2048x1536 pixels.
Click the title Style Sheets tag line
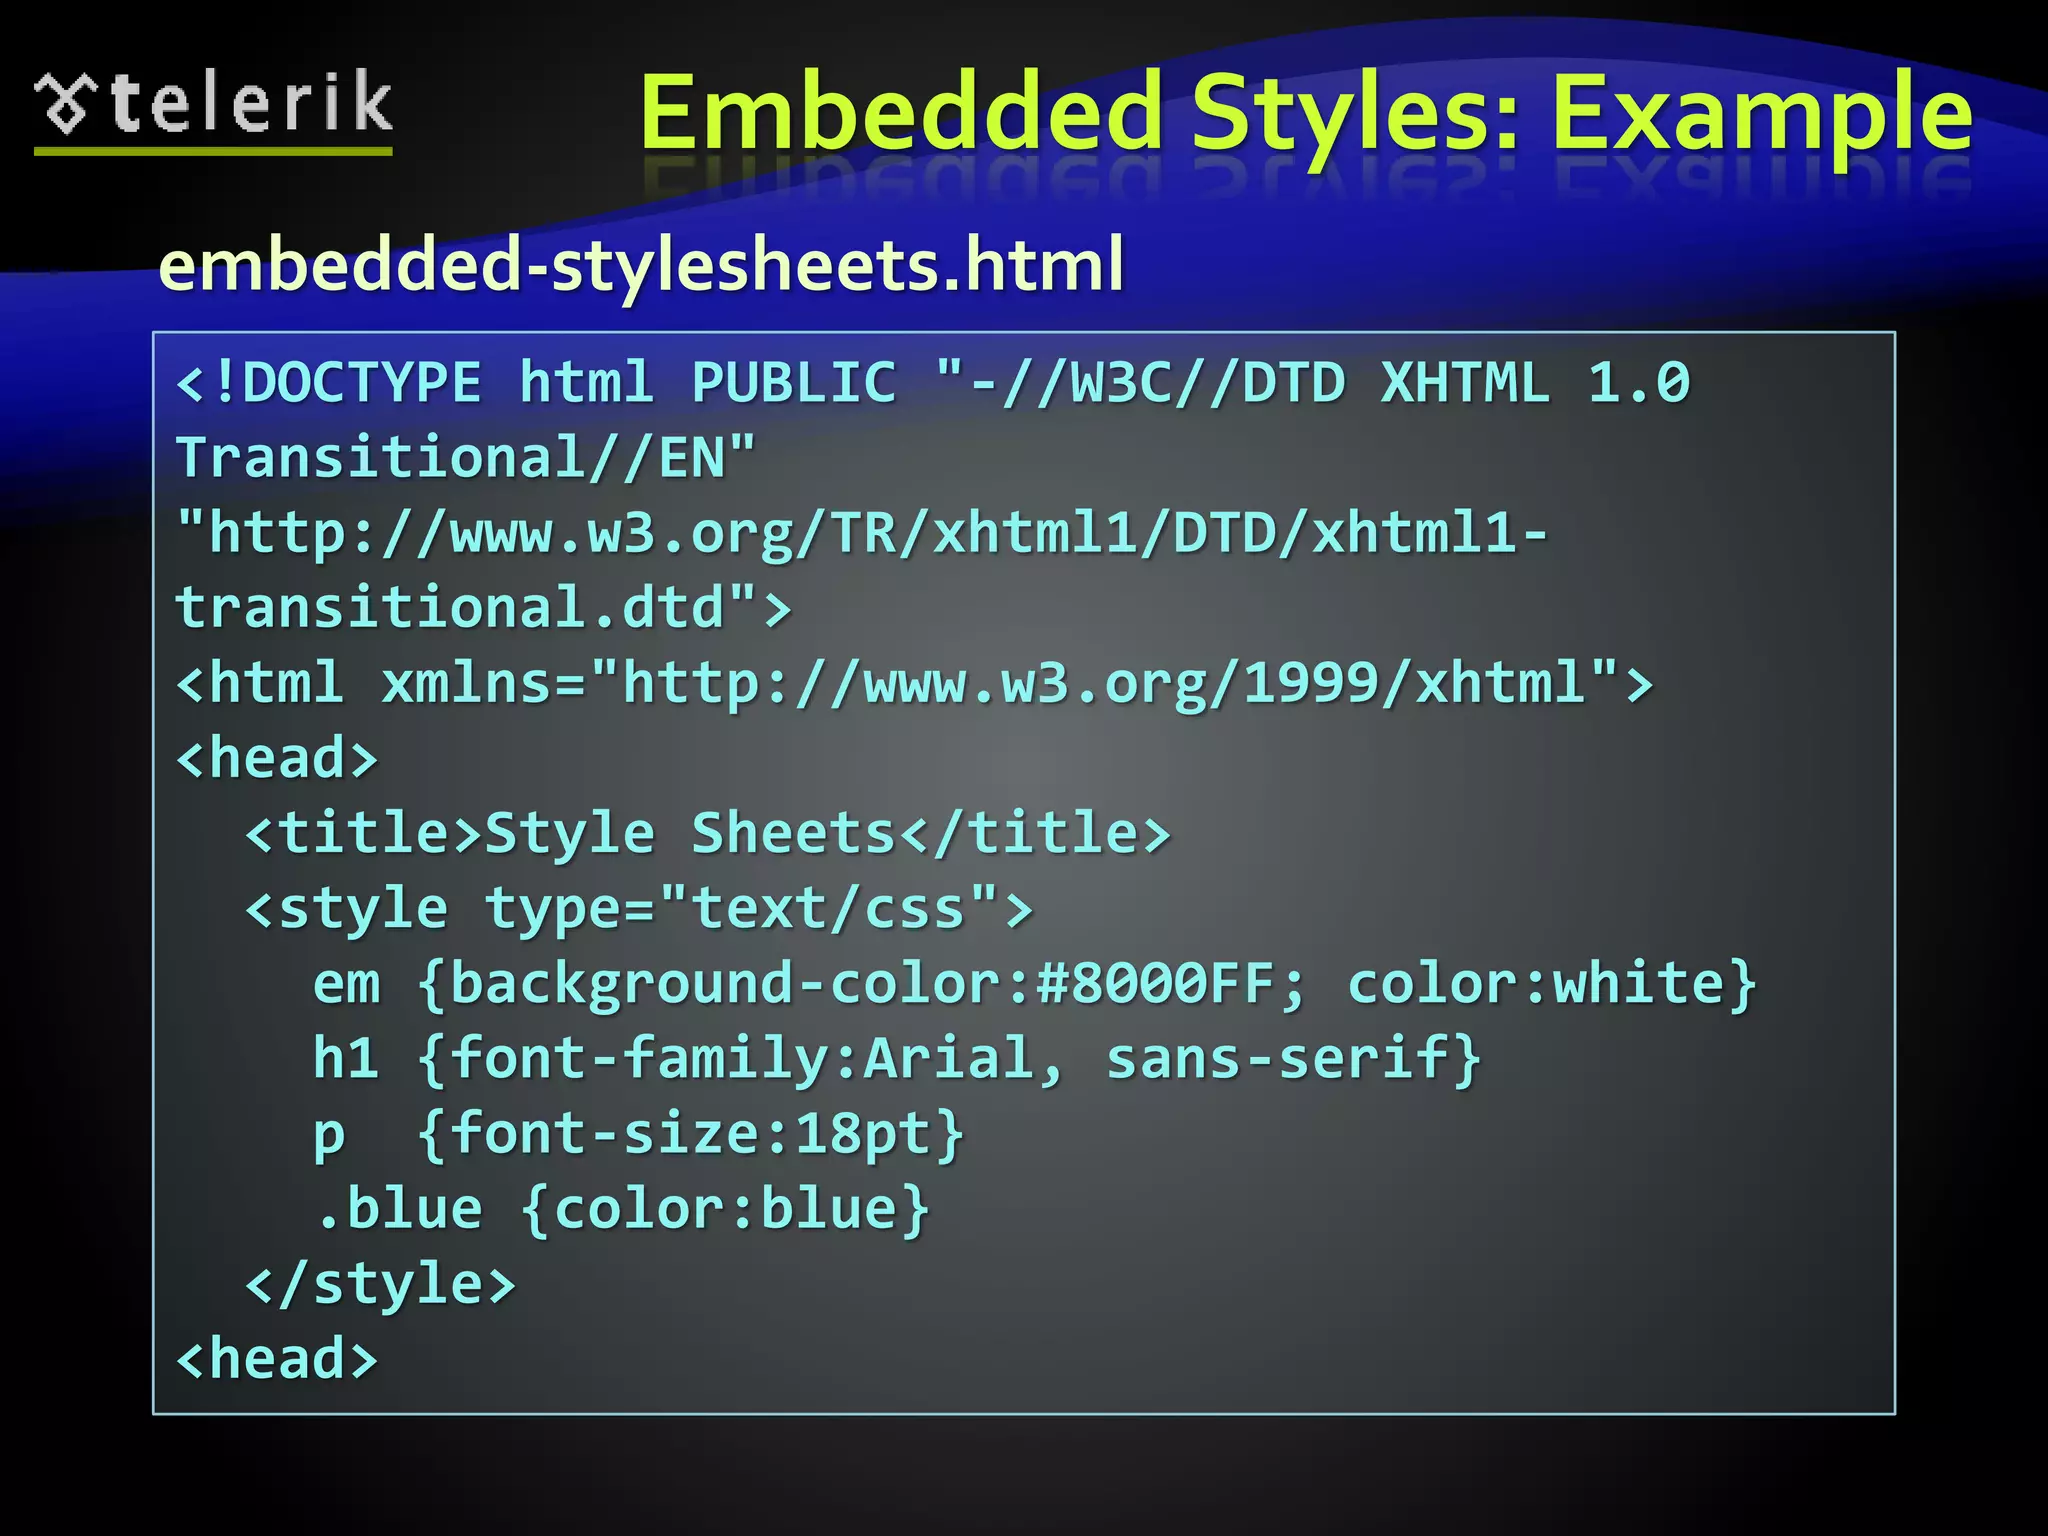(707, 832)
